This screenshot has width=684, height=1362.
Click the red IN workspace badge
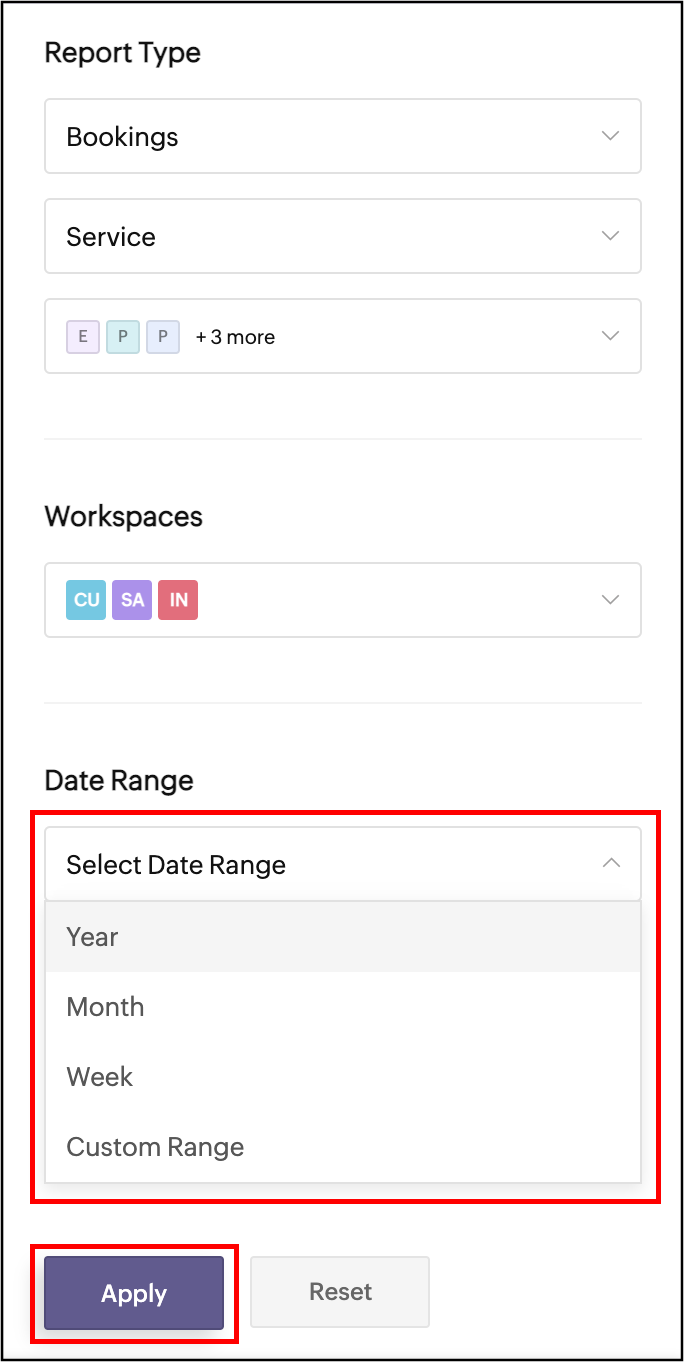[x=178, y=600]
